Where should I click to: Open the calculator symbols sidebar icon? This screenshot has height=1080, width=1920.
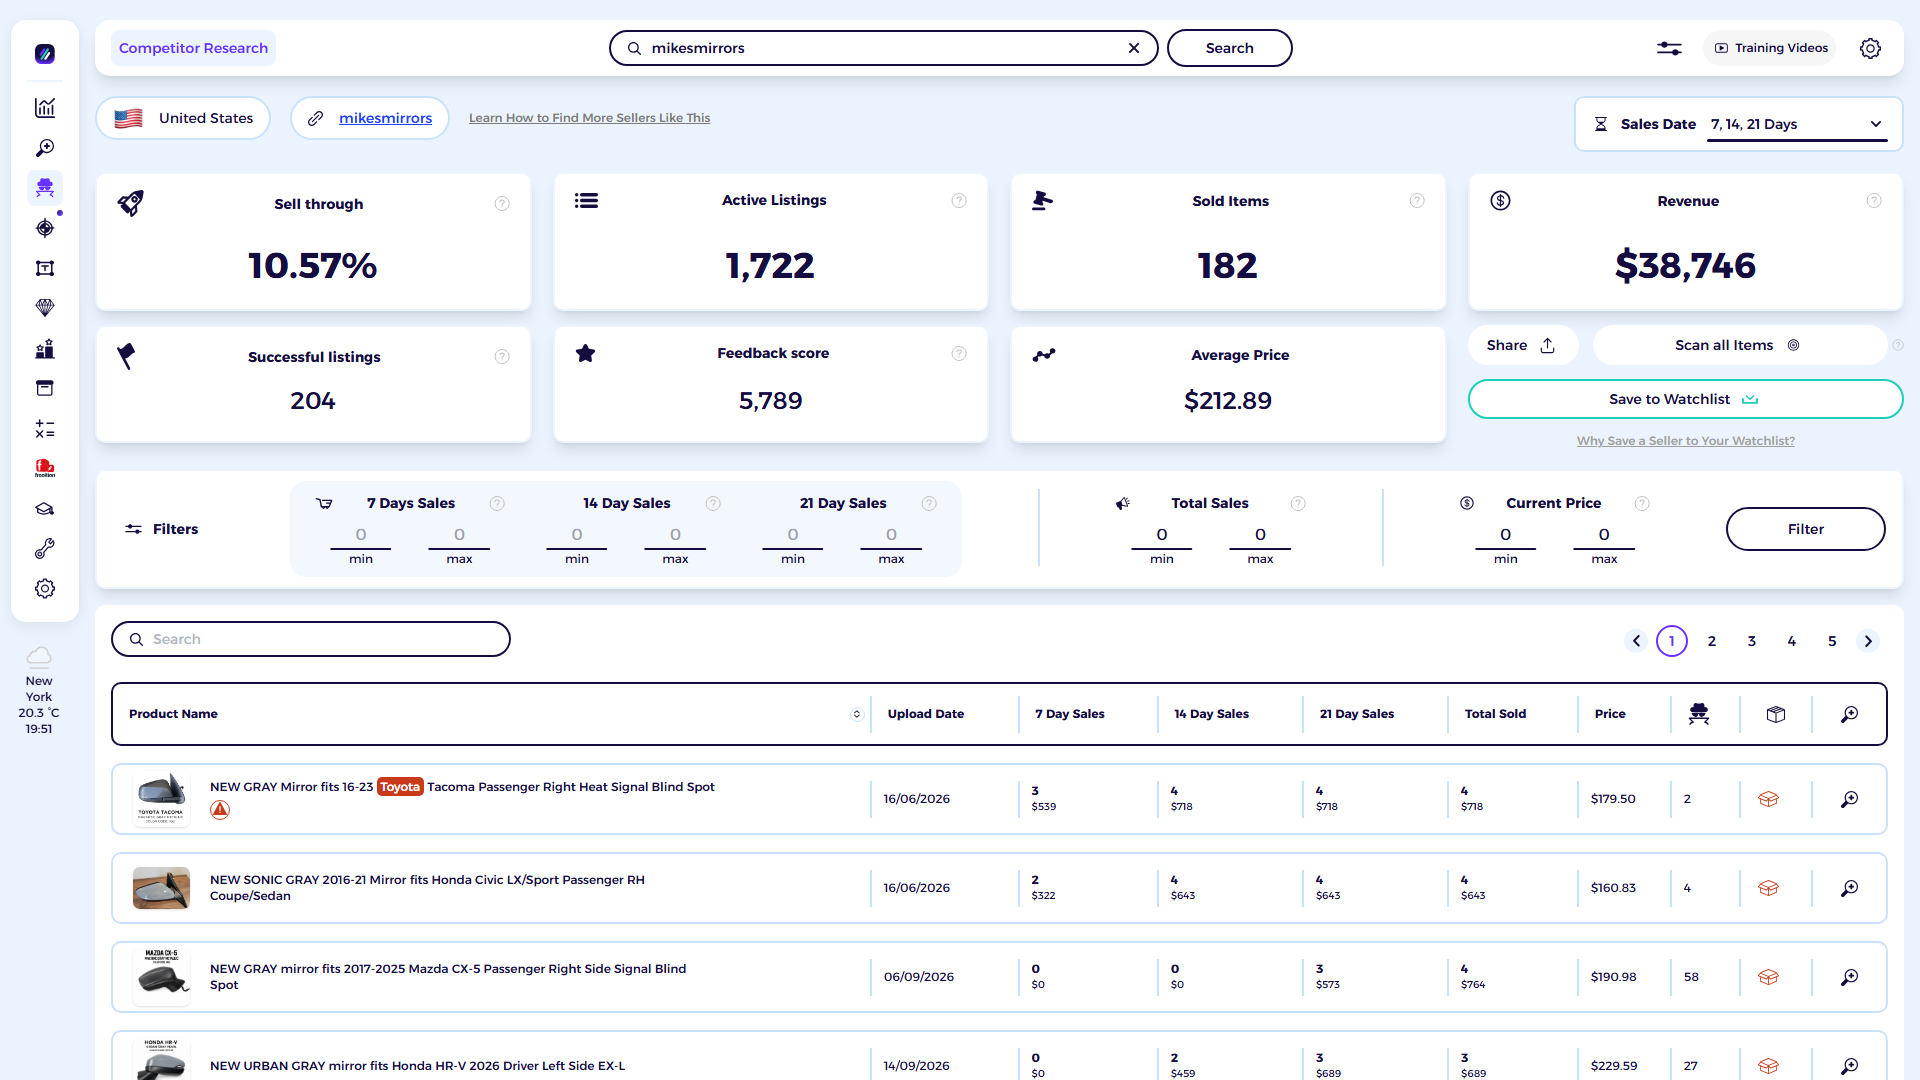pos(45,429)
